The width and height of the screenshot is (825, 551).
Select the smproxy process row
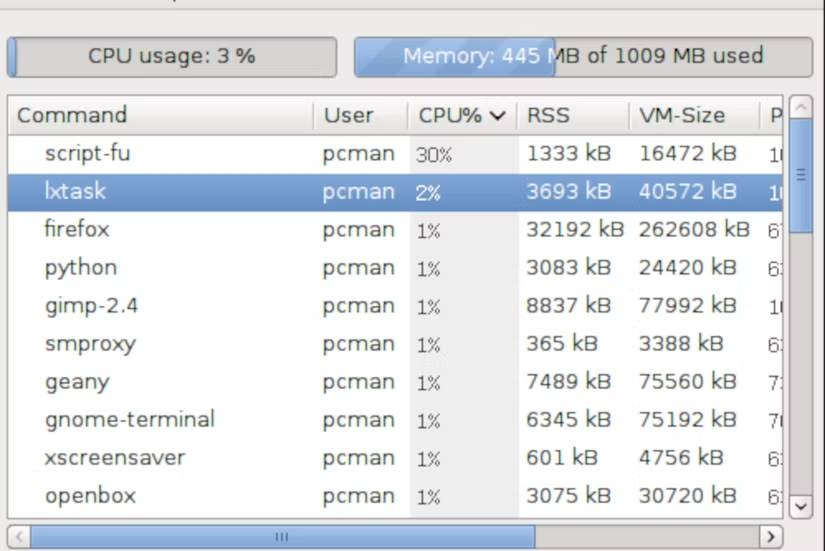coord(395,344)
